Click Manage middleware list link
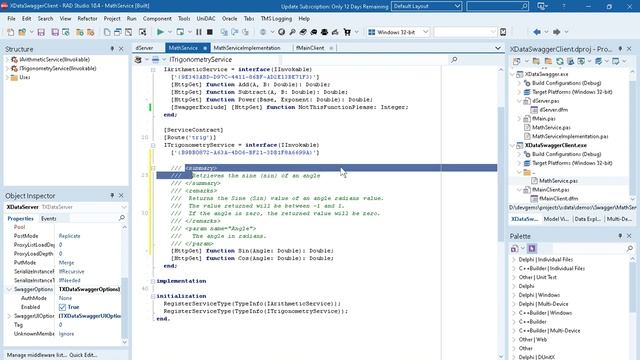640x360 pixels. point(37,355)
